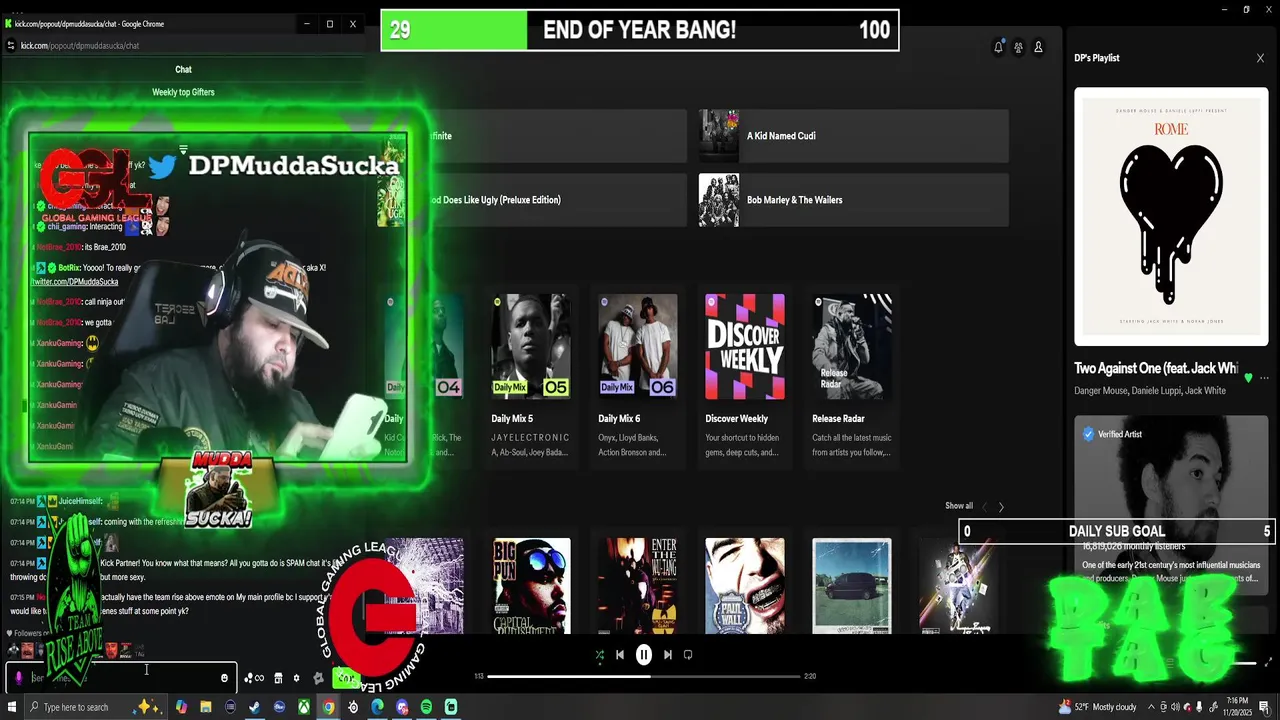Open A Kid Named Cudi shortcut
The width and height of the screenshot is (1280, 720).
point(853,136)
